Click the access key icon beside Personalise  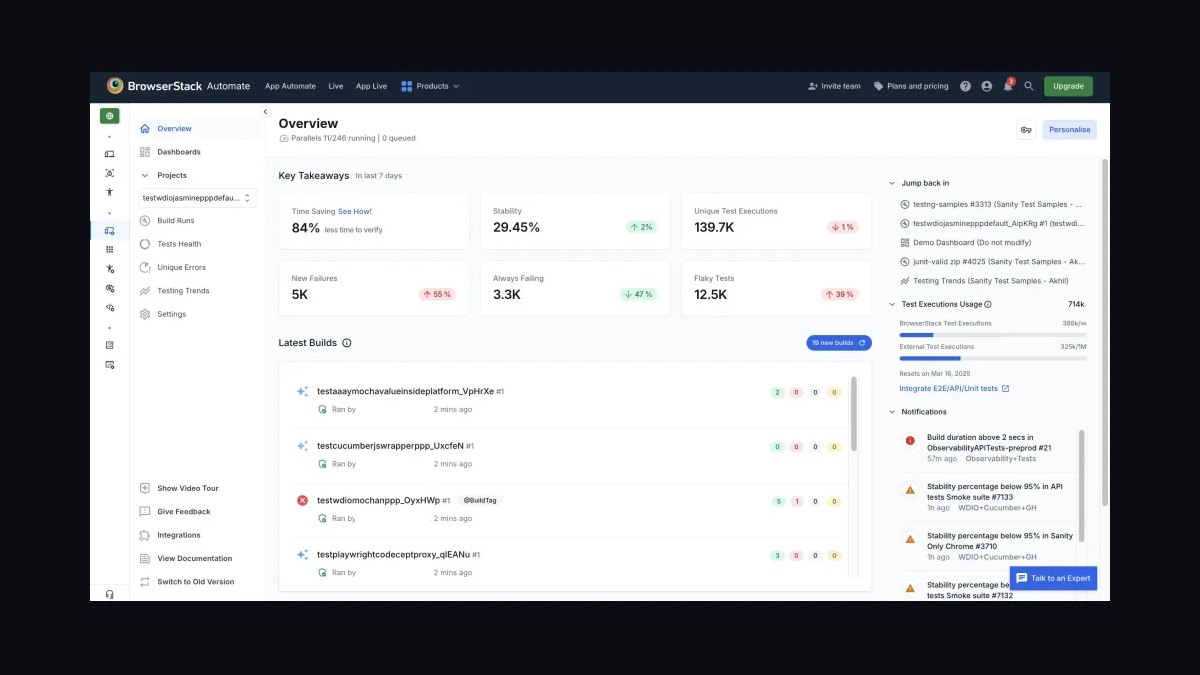click(x=1026, y=130)
